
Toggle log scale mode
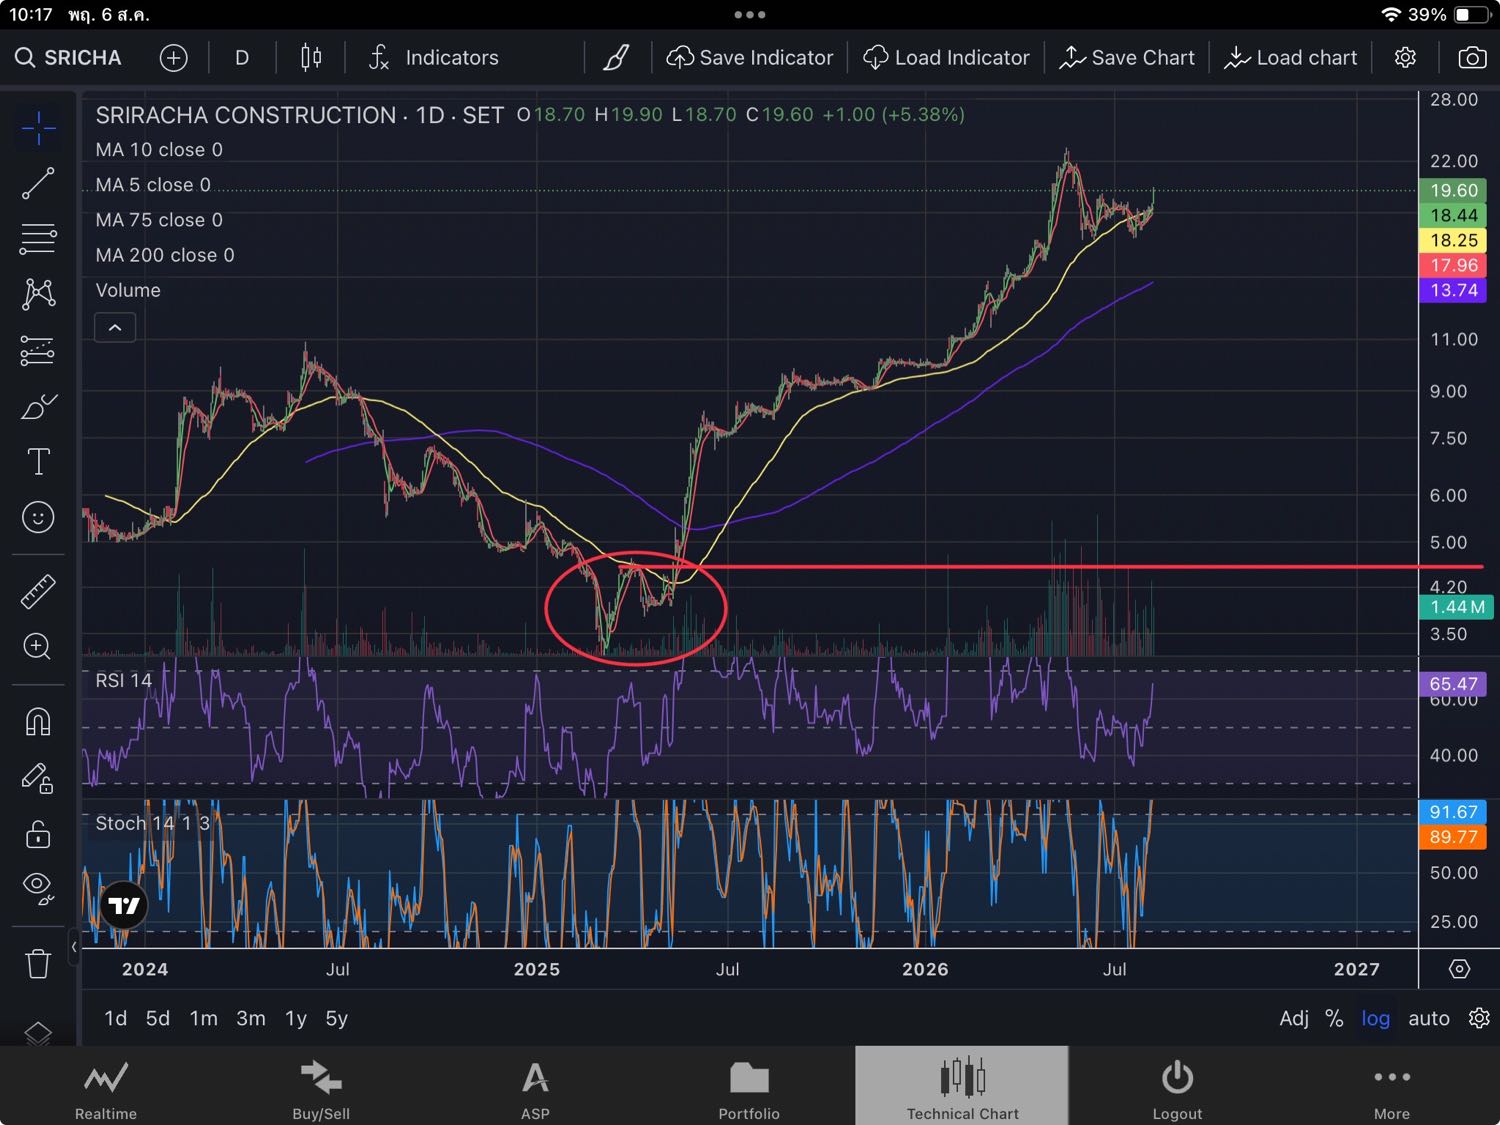point(1376,1018)
